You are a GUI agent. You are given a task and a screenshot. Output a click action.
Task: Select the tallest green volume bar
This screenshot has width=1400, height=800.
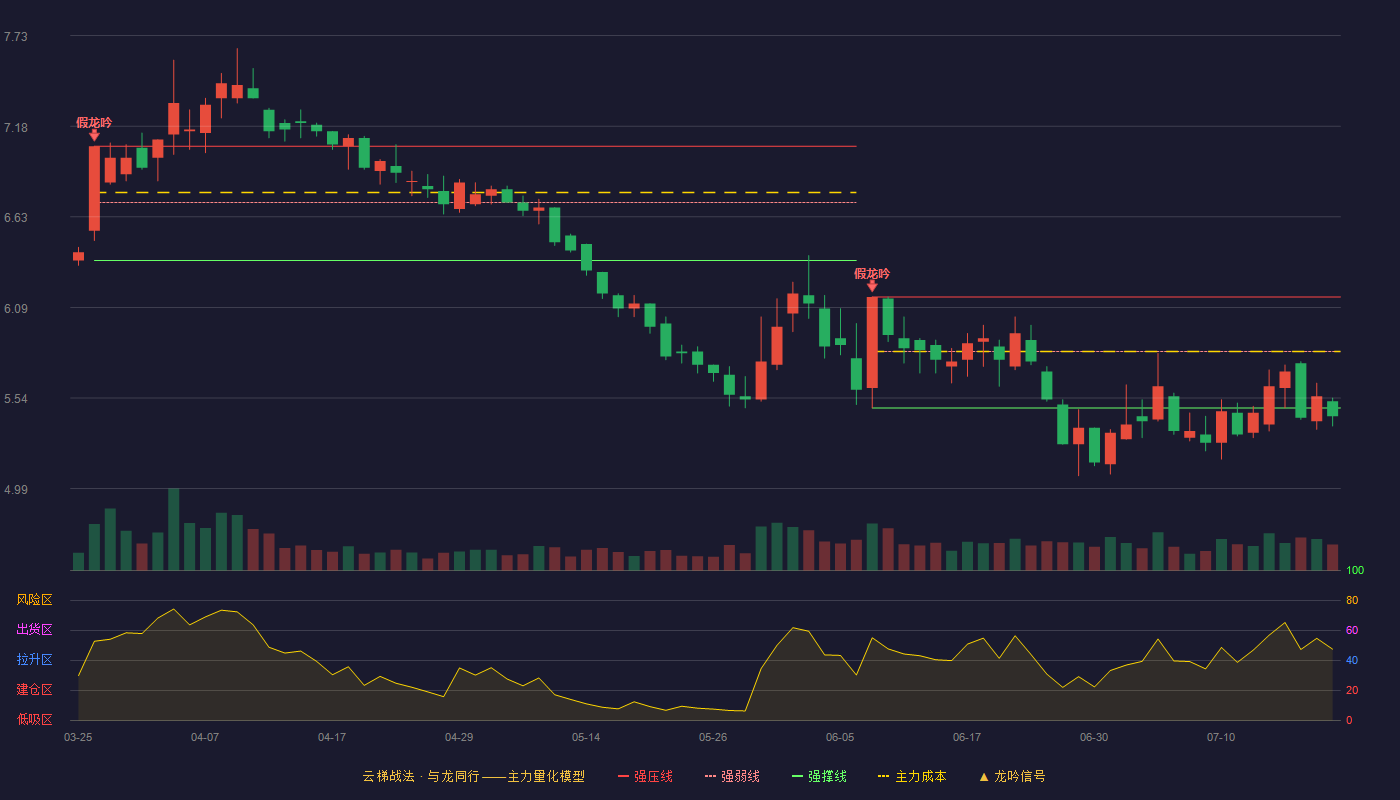coord(174,529)
